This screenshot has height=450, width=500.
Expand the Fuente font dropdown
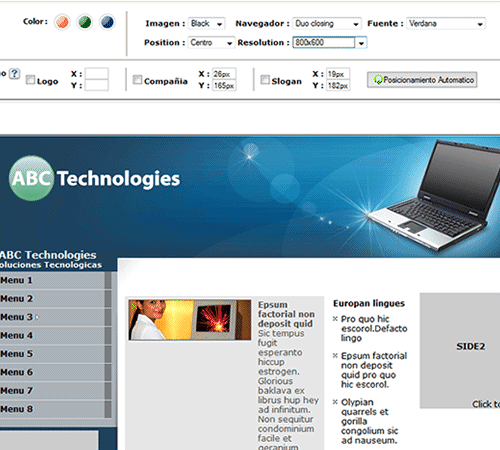[446, 24]
